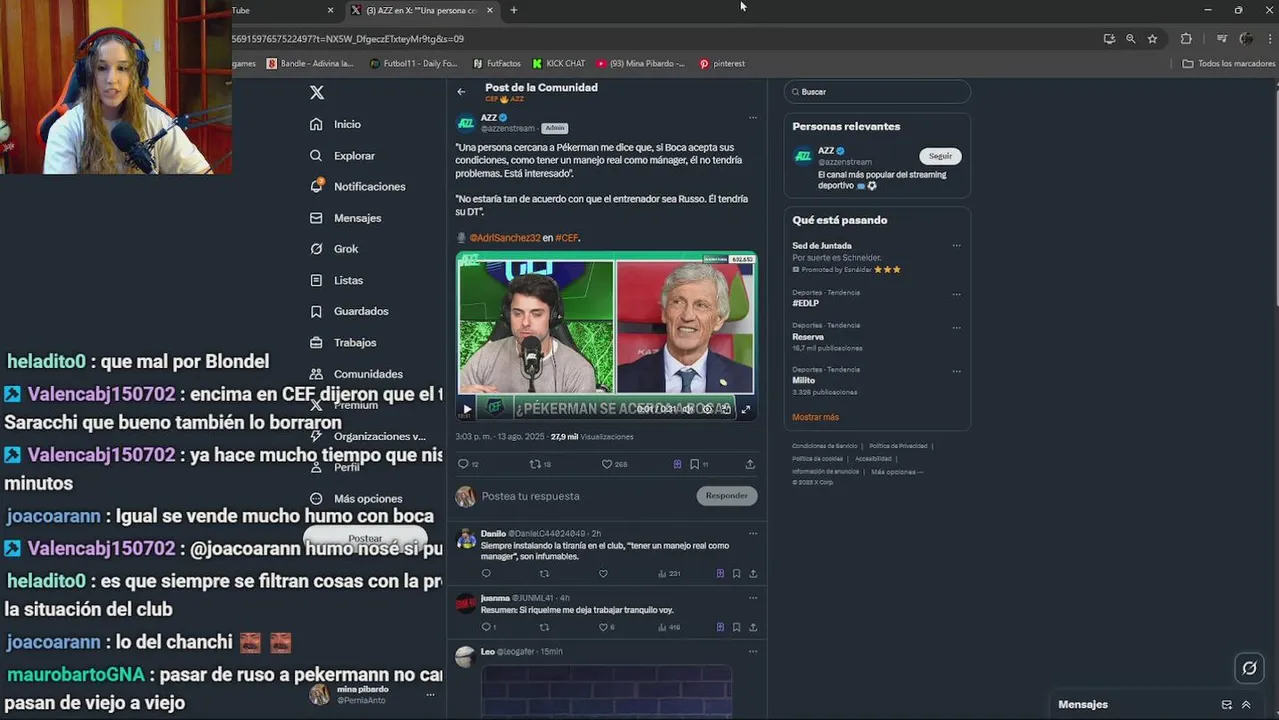Open a new browser tab
The height and width of the screenshot is (720, 1279).
(x=513, y=10)
